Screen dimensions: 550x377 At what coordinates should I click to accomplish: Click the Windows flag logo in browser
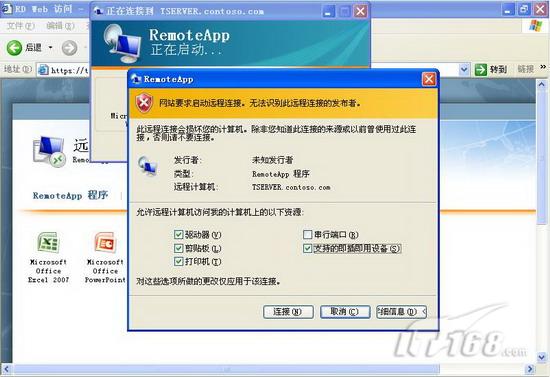pyautogui.click(x=536, y=26)
